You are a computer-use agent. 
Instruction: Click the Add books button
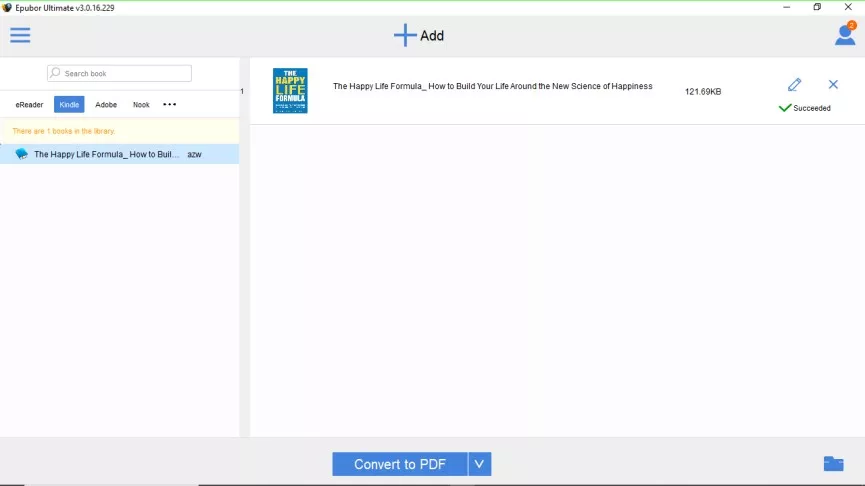[x=419, y=36]
